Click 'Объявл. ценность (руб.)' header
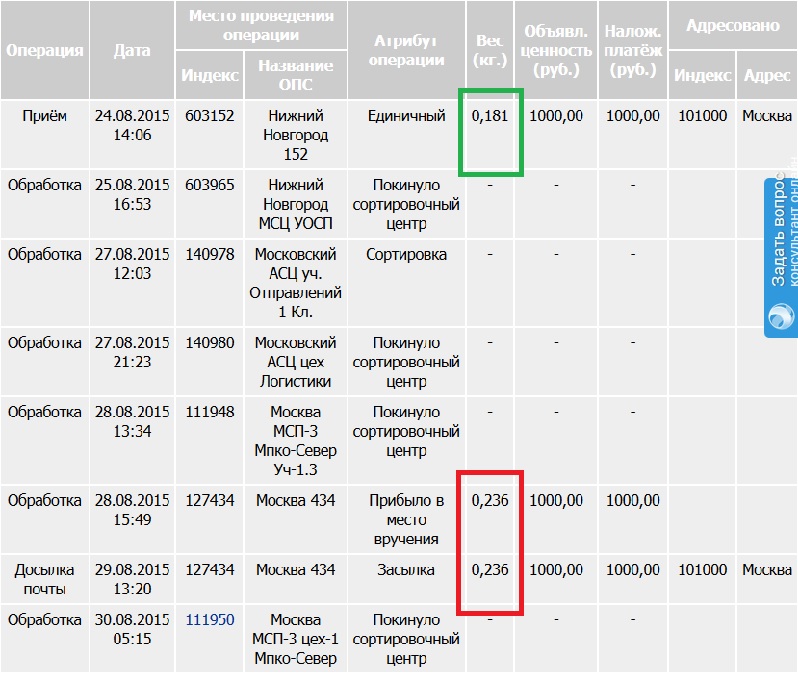The height and width of the screenshot is (678, 798). pyautogui.click(x=556, y=50)
